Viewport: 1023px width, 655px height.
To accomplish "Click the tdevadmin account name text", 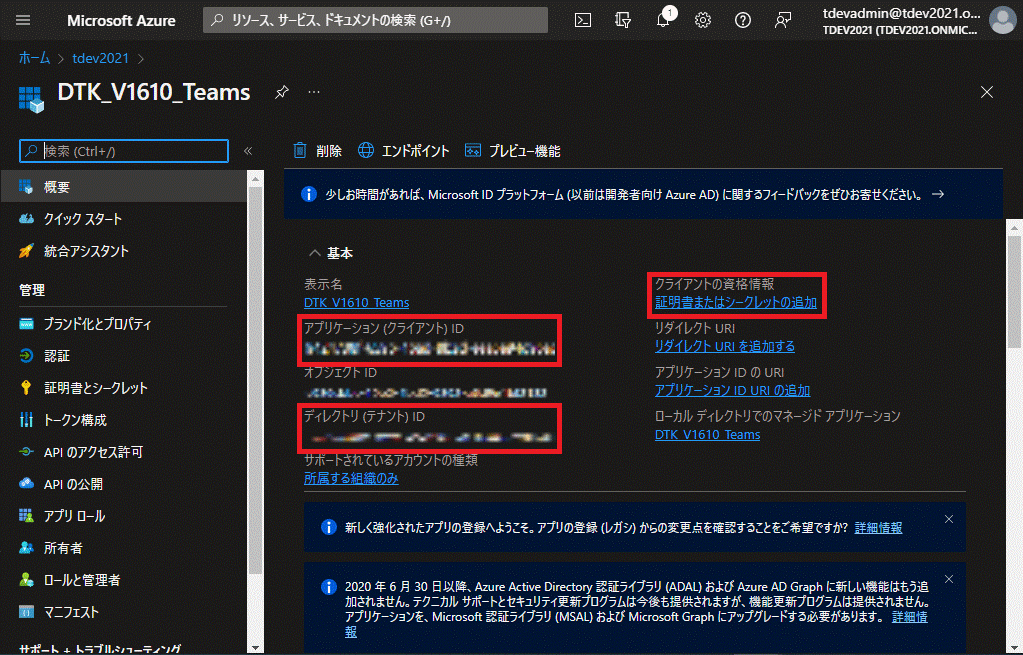I will 902,13.
